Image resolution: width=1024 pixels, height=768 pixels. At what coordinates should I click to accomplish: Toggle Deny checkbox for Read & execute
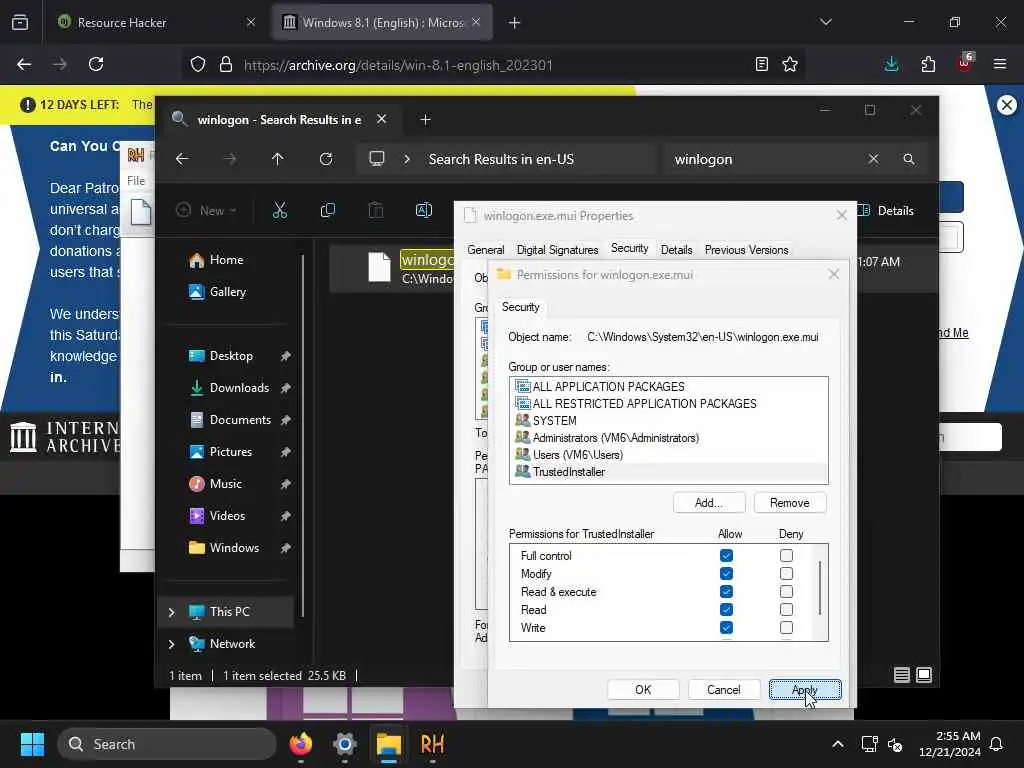tap(786, 592)
